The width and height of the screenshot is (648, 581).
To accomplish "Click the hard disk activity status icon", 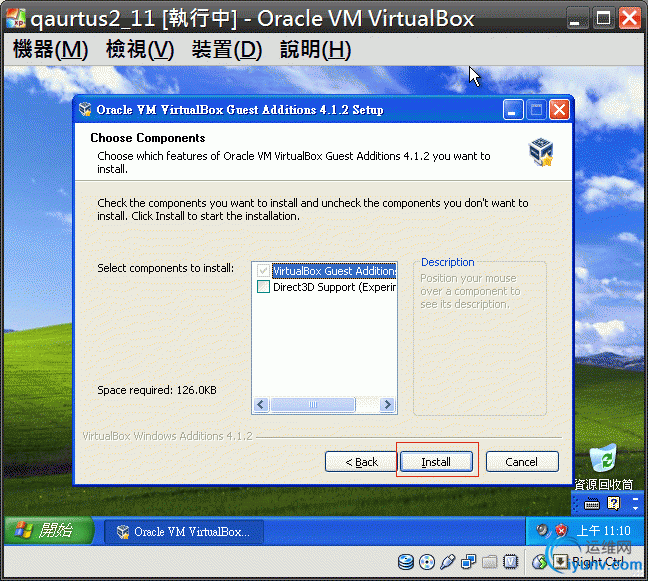I will pyautogui.click(x=406, y=562).
